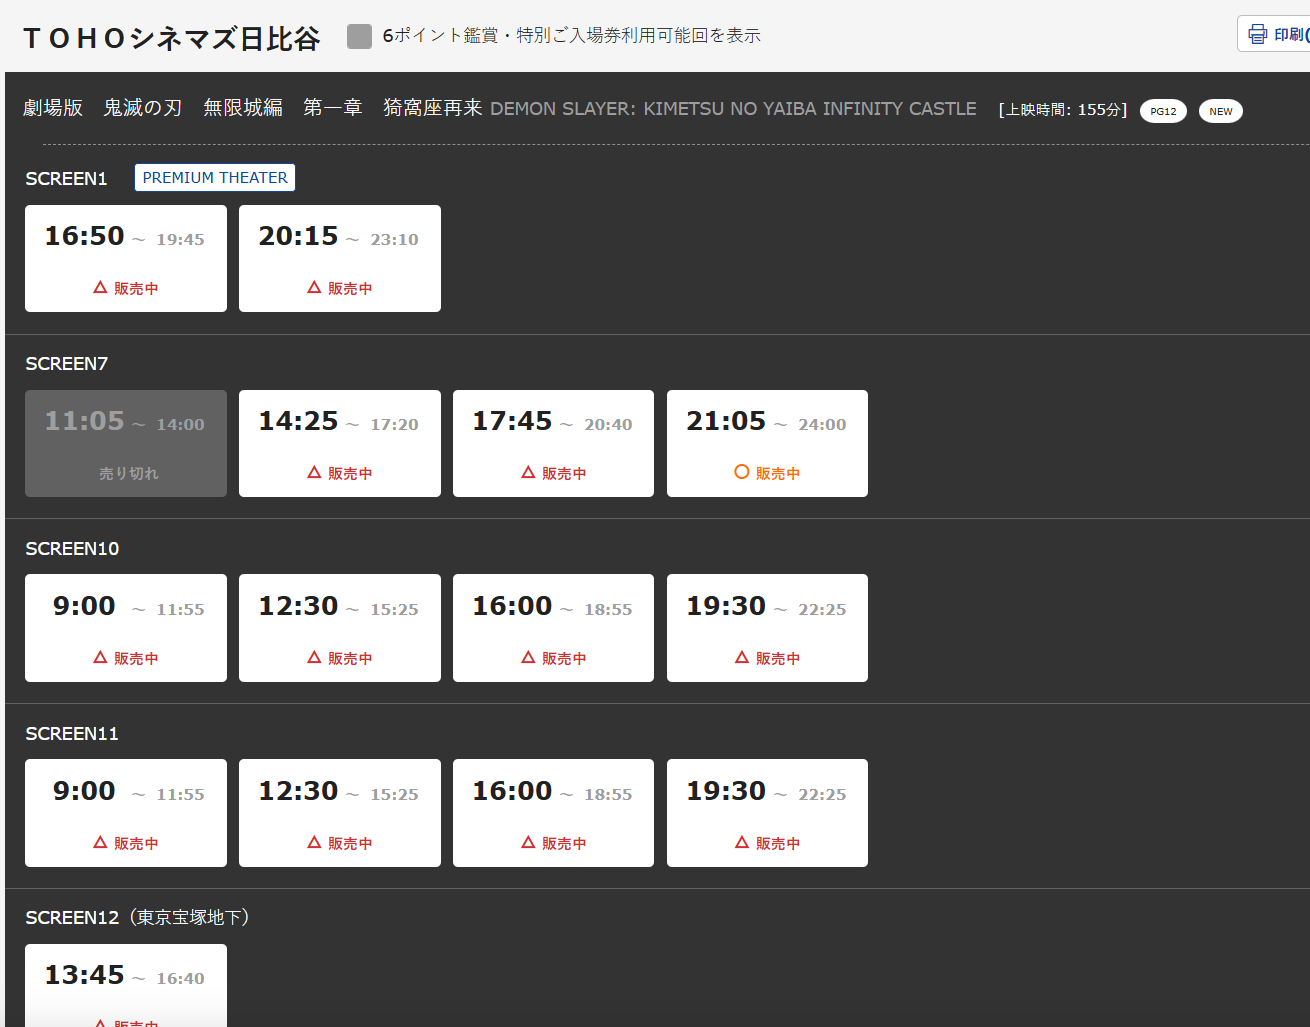Image resolution: width=1310 pixels, height=1027 pixels.
Task: Select the 9:00 showtime in SCREEN11
Action: pyautogui.click(x=126, y=813)
